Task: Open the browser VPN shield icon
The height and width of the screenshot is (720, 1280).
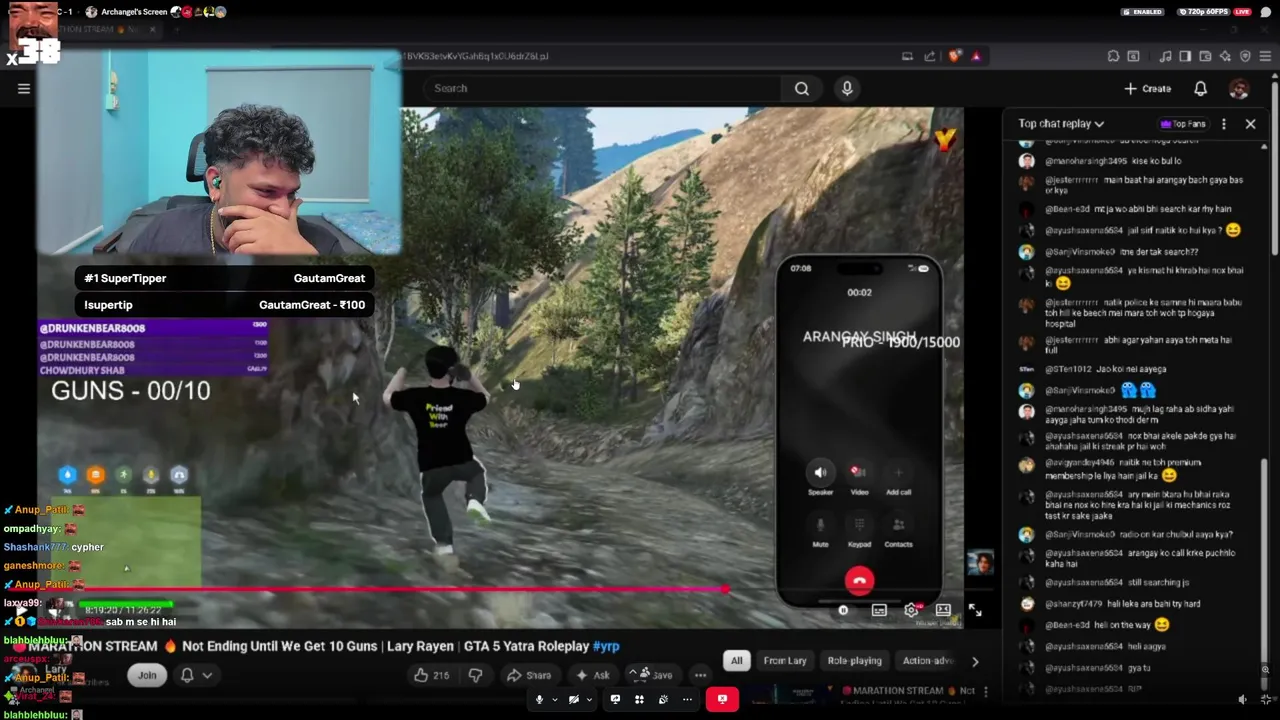Action: click(x=1245, y=56)
